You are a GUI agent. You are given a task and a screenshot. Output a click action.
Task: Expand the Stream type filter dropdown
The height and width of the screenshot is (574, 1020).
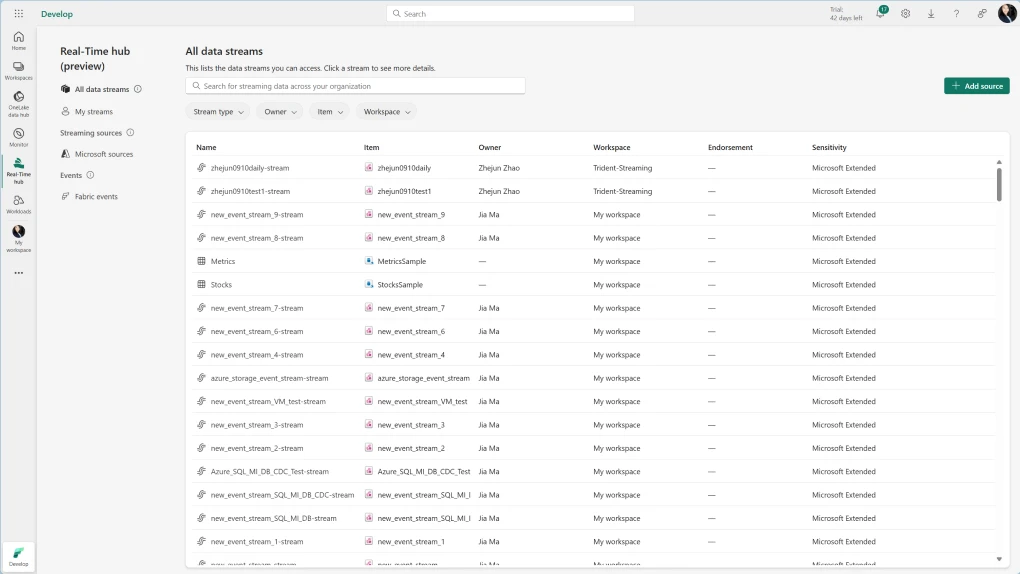pos(218,112)
